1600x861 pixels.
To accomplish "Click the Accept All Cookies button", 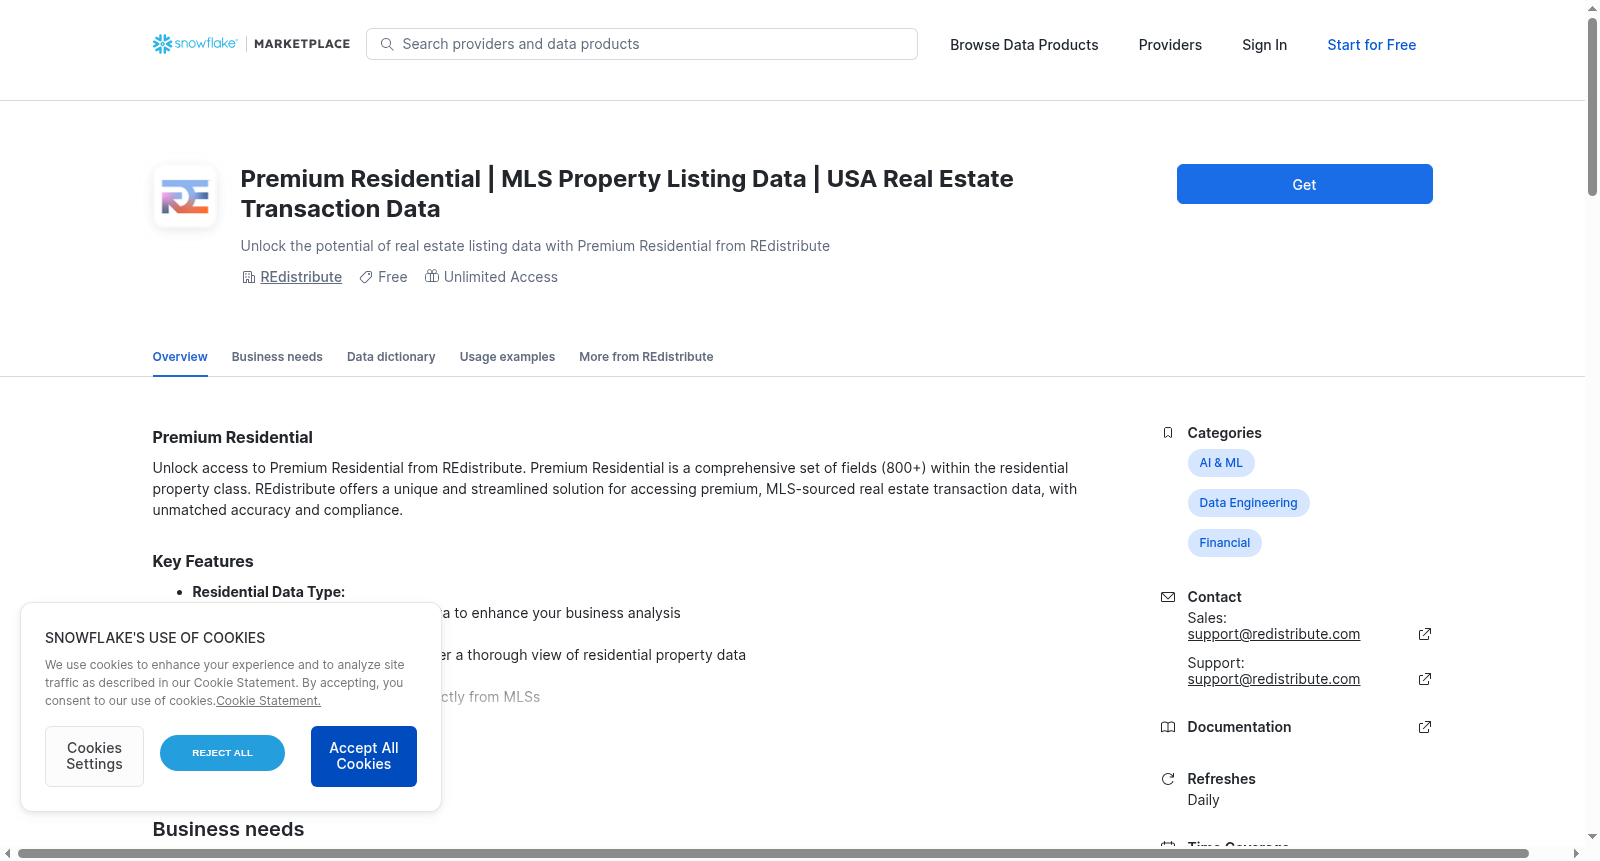I will pos(364,756).
